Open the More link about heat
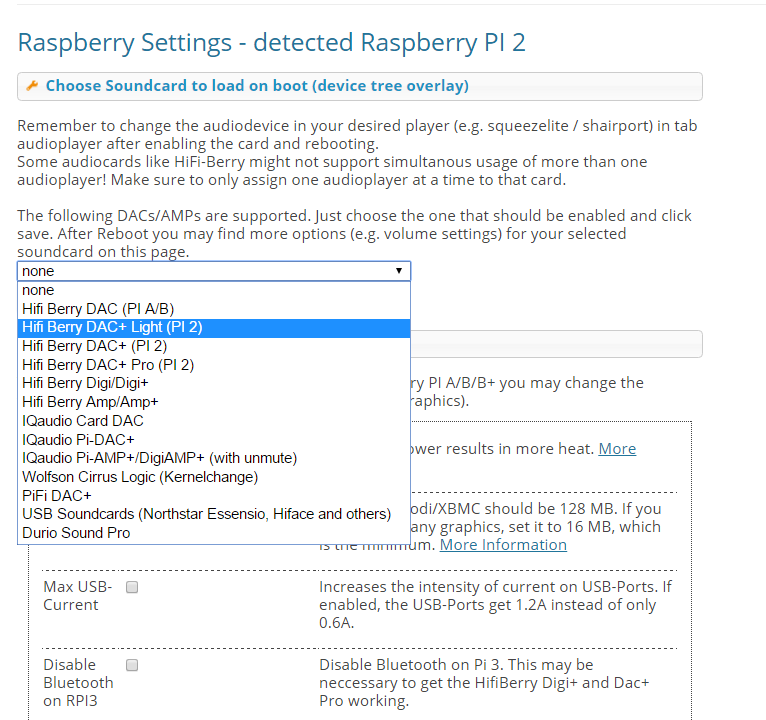Image resolution: width=766 pixels, height=720 pixels. tap(617, 449)
